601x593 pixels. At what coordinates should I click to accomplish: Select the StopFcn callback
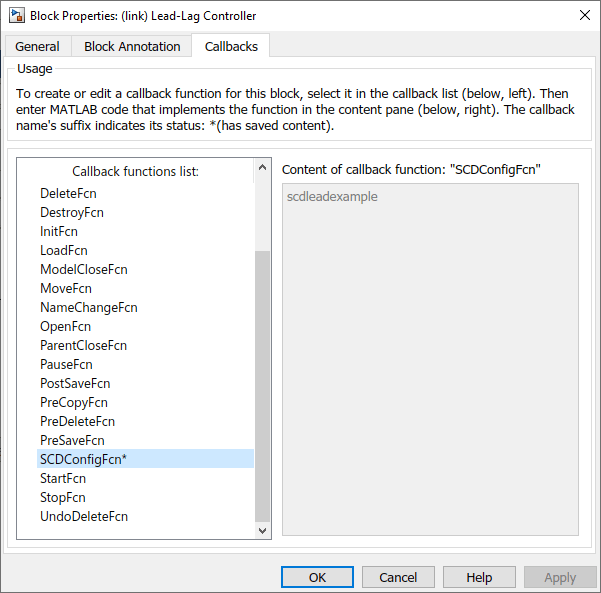point(63,497)
